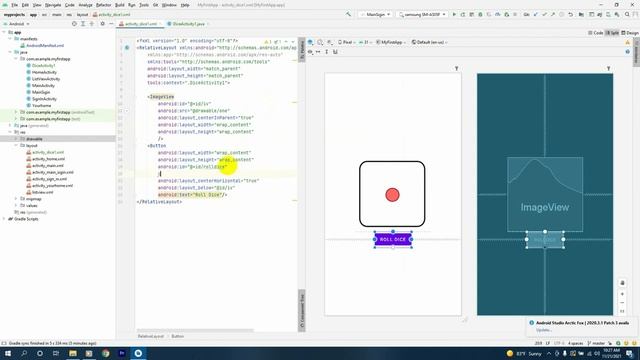This screenshot has width=640, height=360.
Task: Click the Button breadcrumb below the editor
Action: point(178,336)
